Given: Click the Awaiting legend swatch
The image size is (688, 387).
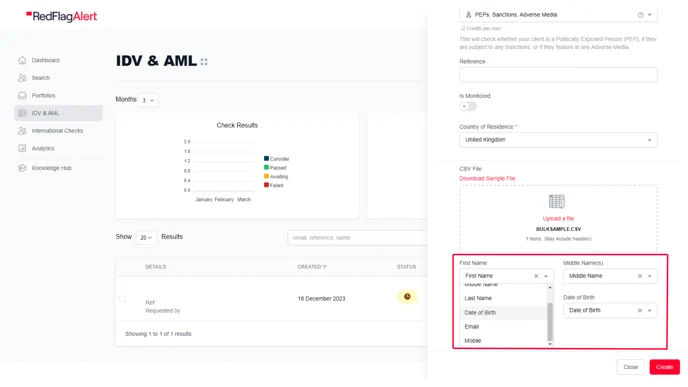Looking at the screenshot, I should (x=266, y=176).
